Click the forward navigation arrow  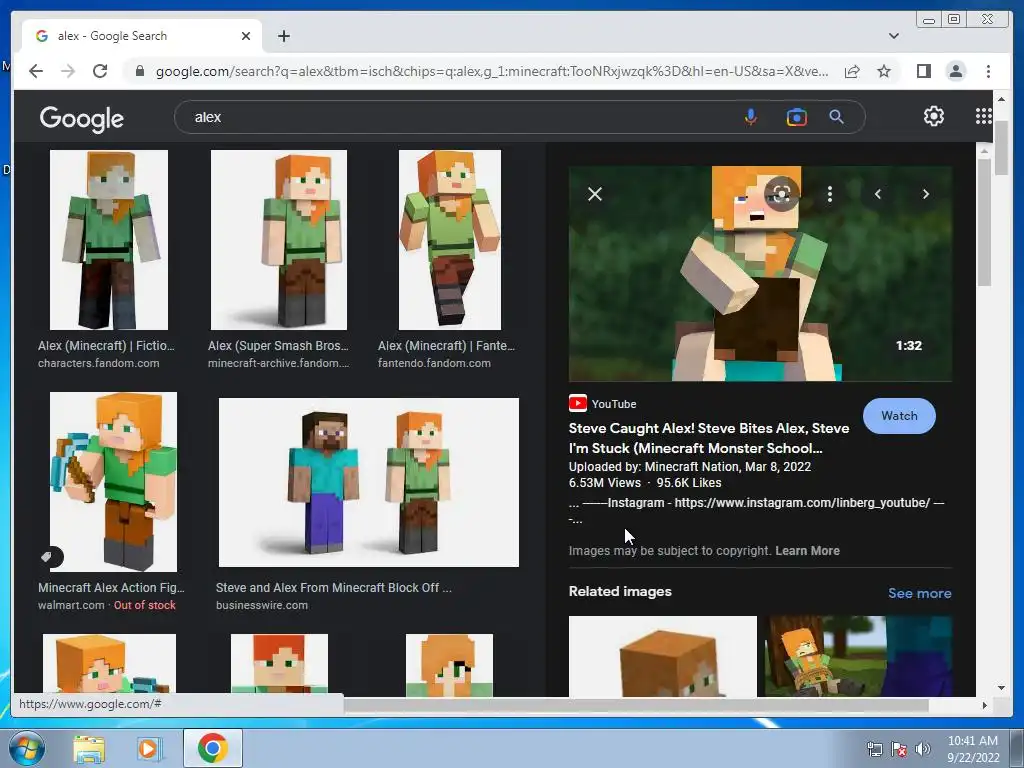click(68, 71)
